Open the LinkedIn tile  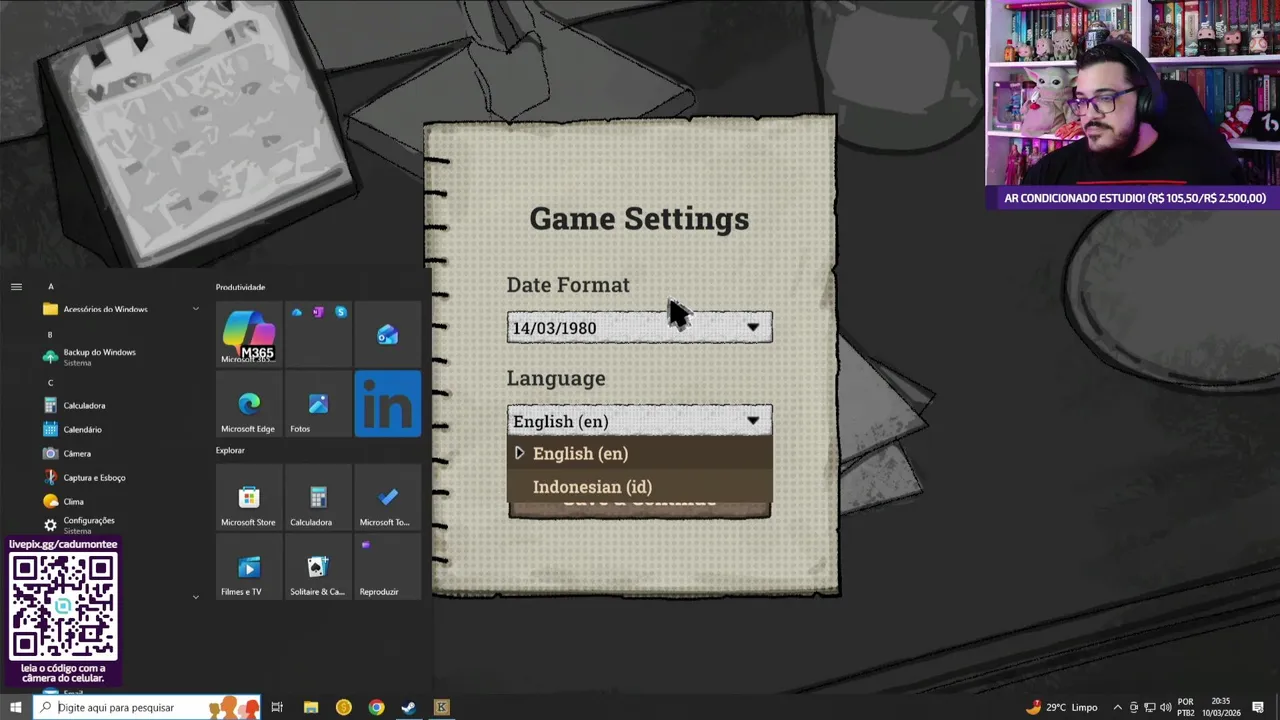click(387, 403)
